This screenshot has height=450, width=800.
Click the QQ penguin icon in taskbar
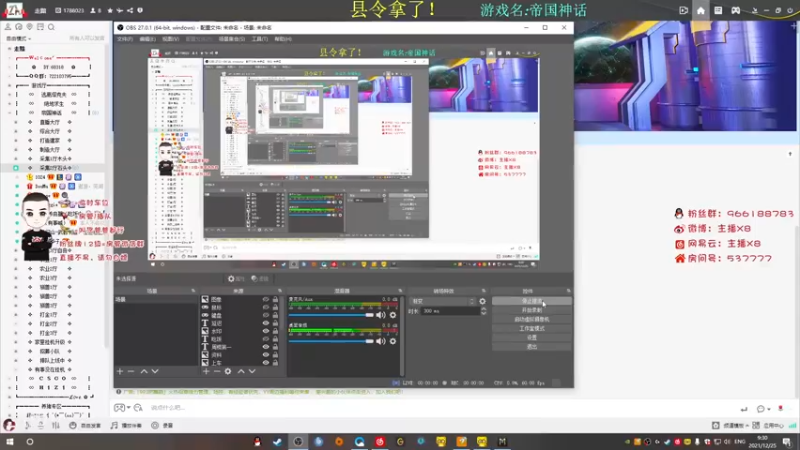(257, 441)
